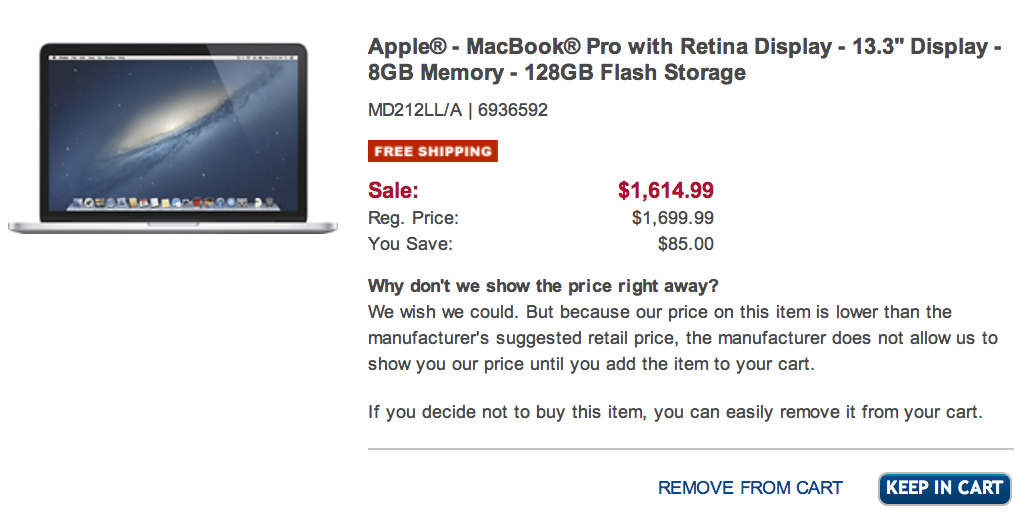Click the Keep in Cart button
The height and width of the screenshot is (528, 1032).
point(944,488)
